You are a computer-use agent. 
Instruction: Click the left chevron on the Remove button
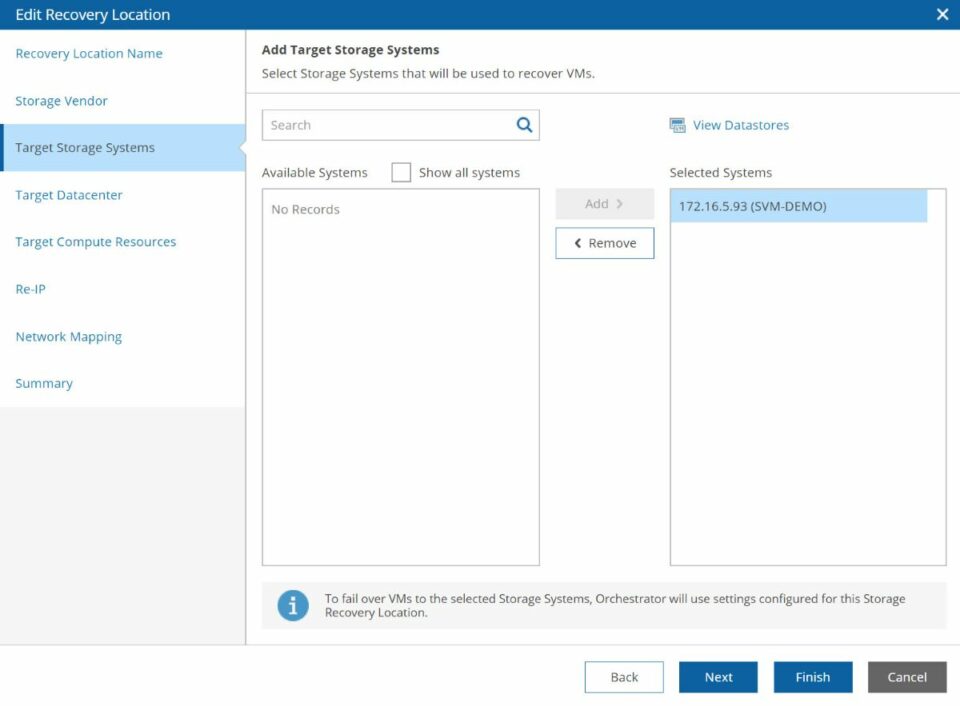pyautogui.click(x=576, y=243)
